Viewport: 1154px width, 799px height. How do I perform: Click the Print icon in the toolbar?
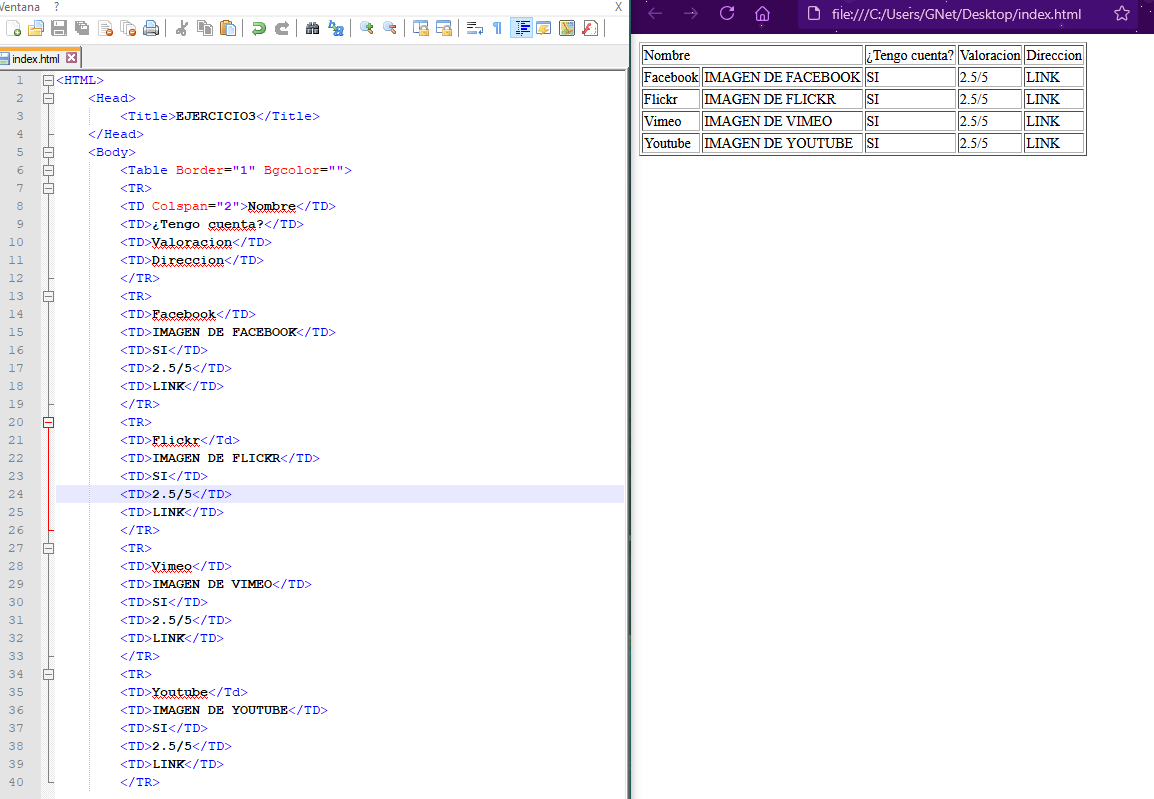150,28
